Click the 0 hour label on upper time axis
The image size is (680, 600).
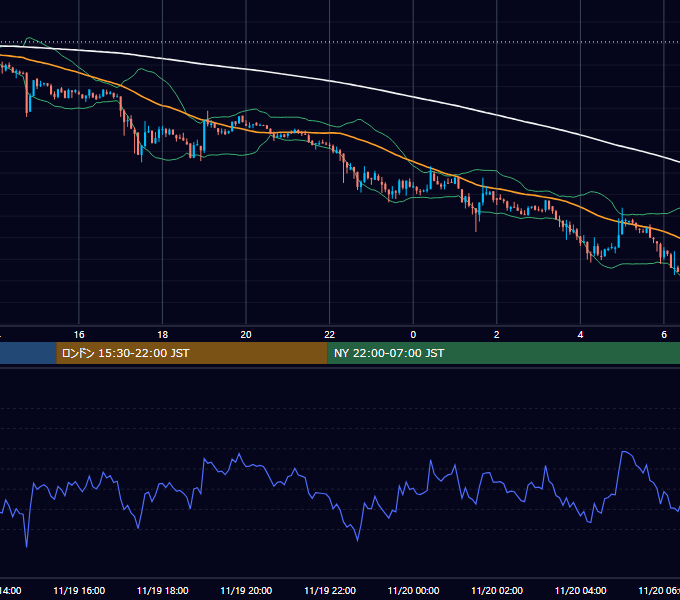(413, 335)
